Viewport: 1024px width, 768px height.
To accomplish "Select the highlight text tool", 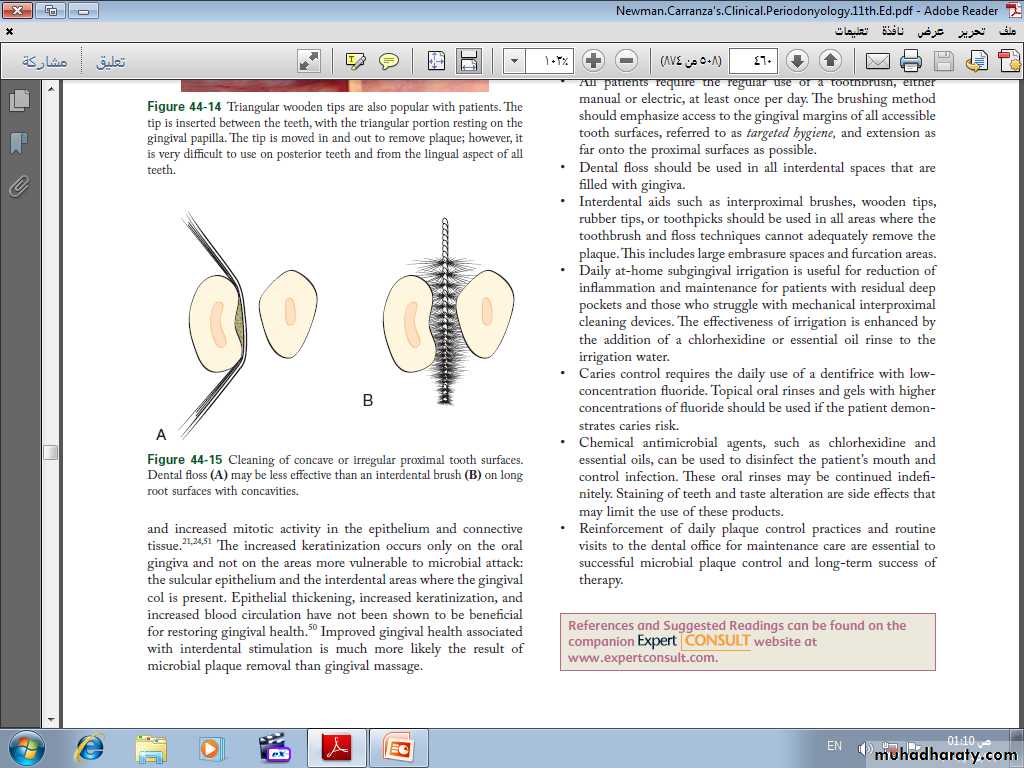I will click(356, 61).
